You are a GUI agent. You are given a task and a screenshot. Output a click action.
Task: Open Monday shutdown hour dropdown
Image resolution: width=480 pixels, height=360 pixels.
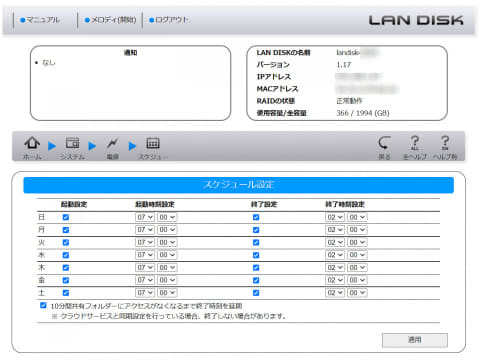(x=335, y=230)
